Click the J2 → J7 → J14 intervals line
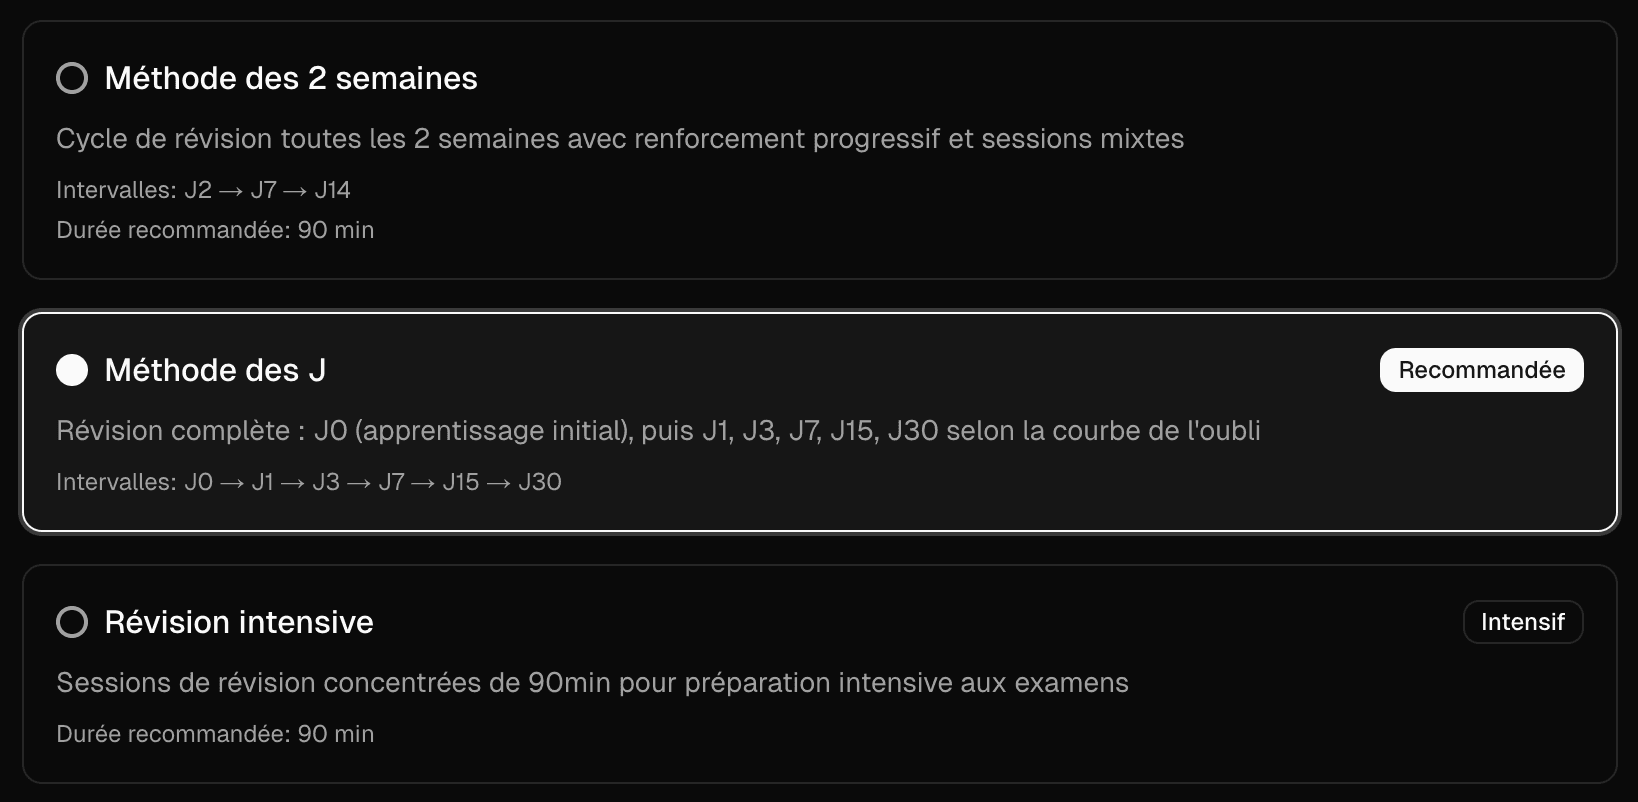The height and width of the screenshot is (802, 1638). pyautogui.click(x=203, y=190)
